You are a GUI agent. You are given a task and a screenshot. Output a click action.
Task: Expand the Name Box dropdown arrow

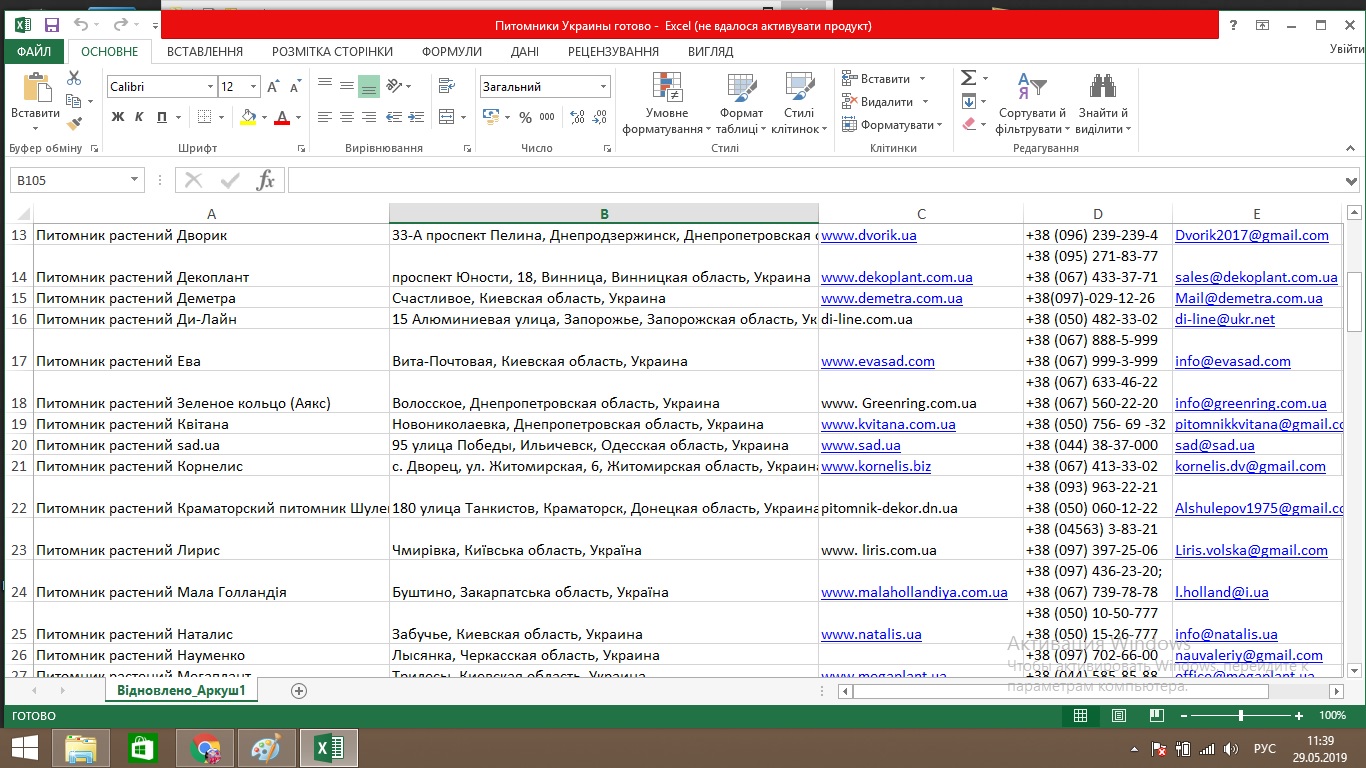coord(135,180)
